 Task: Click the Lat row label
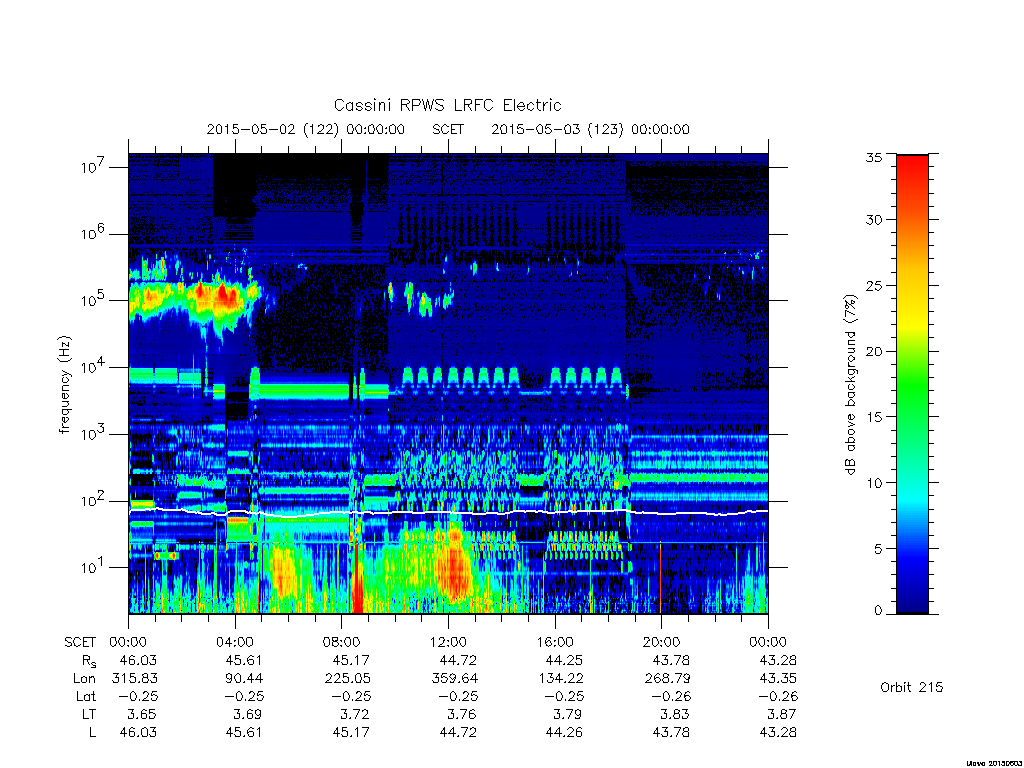[x=86, y=696]
